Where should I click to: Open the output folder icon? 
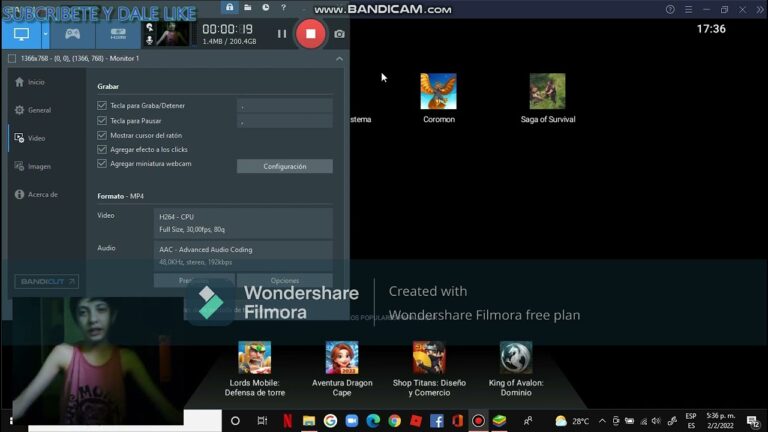point(248,7)
